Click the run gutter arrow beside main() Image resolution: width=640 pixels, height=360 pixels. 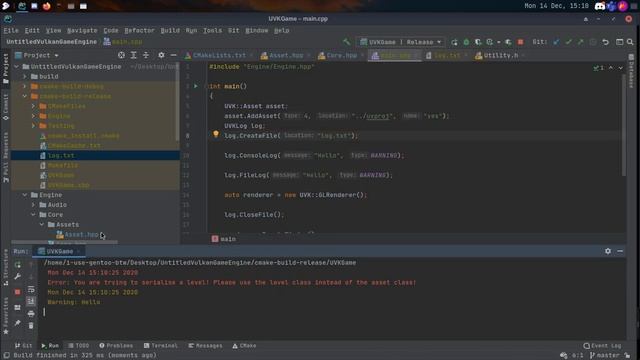[196, 86]
